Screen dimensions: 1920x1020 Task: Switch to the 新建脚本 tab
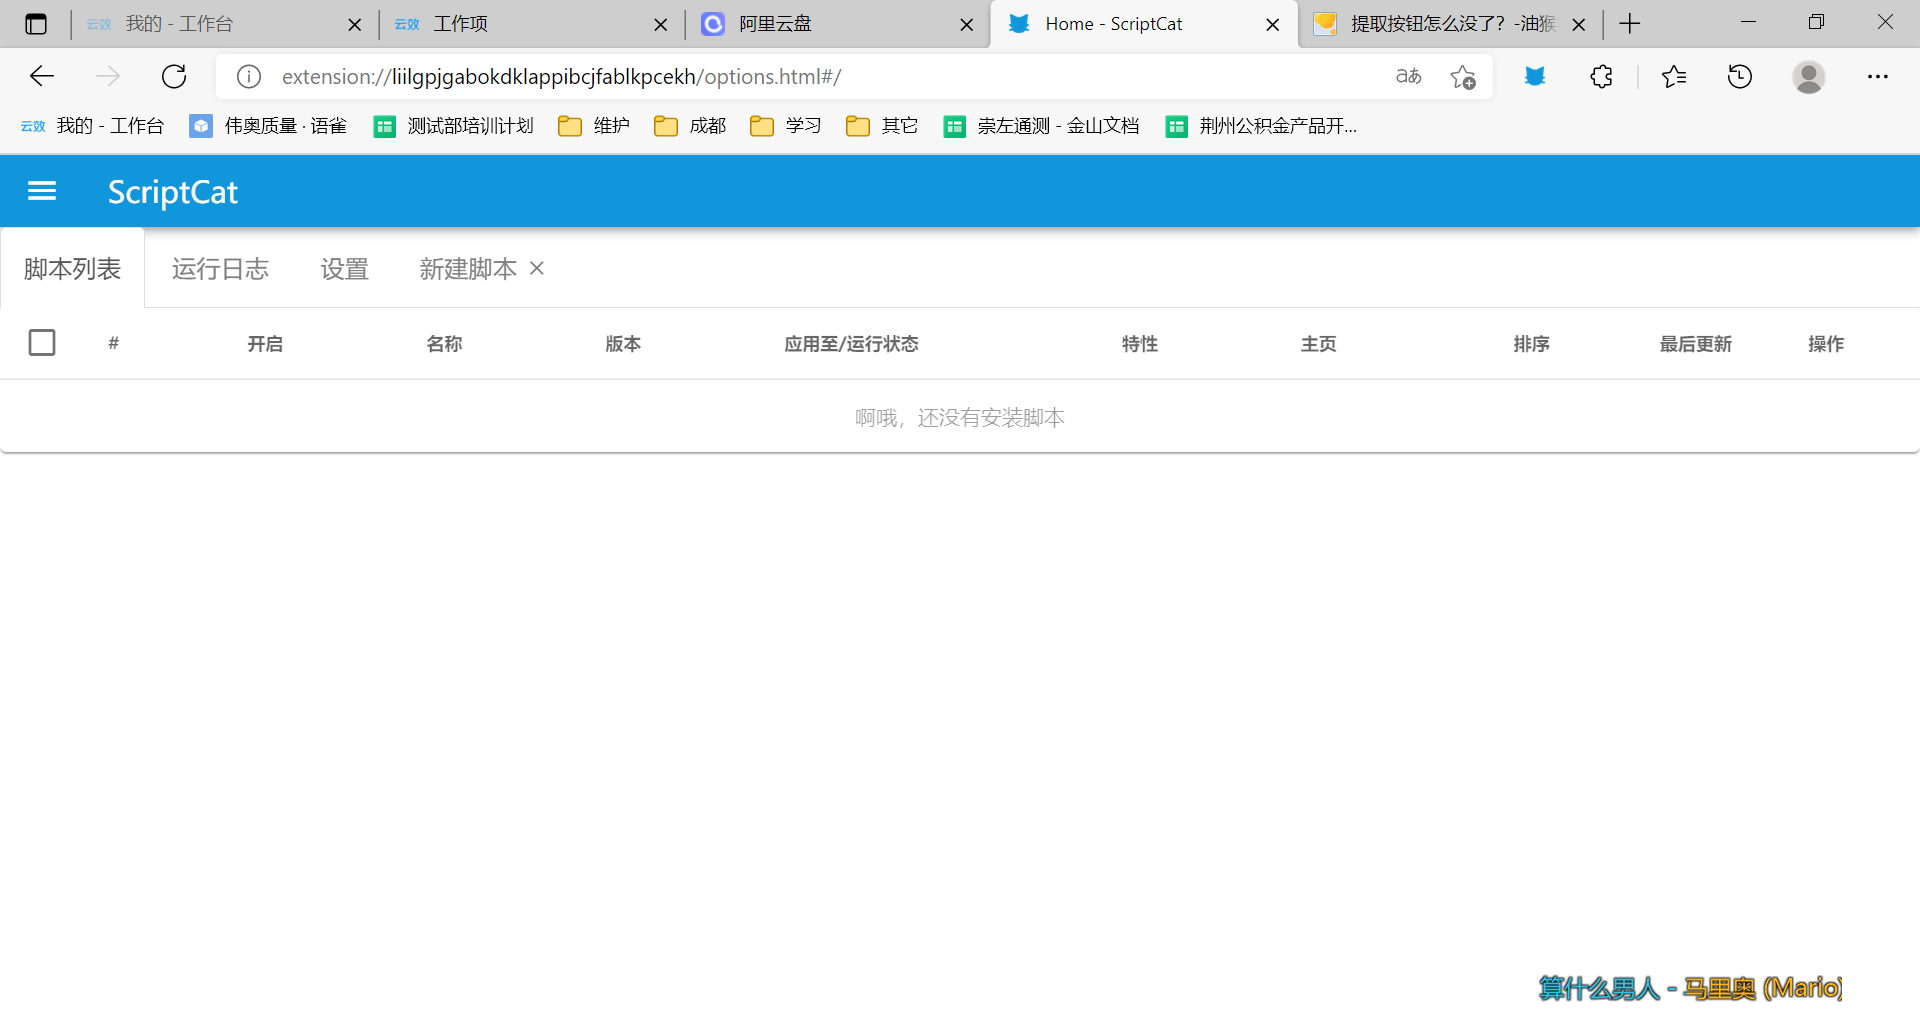coord(468,268)
